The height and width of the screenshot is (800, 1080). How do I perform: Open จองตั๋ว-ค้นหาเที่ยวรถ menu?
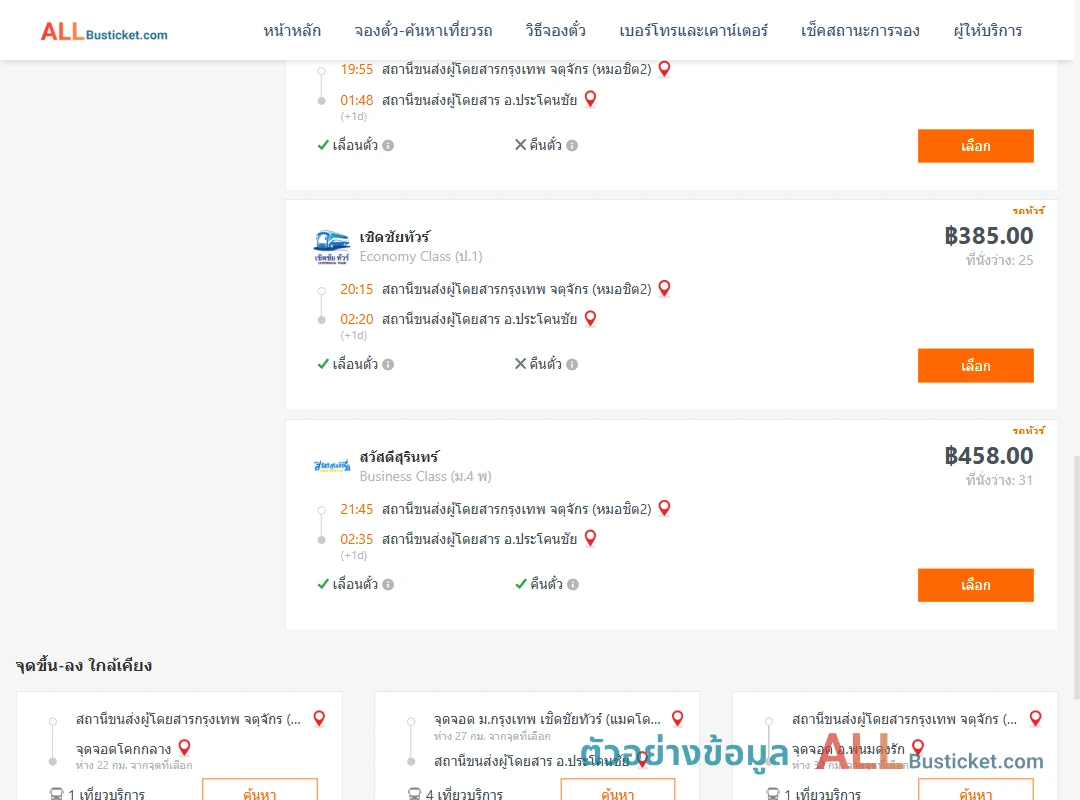(423, 31)
